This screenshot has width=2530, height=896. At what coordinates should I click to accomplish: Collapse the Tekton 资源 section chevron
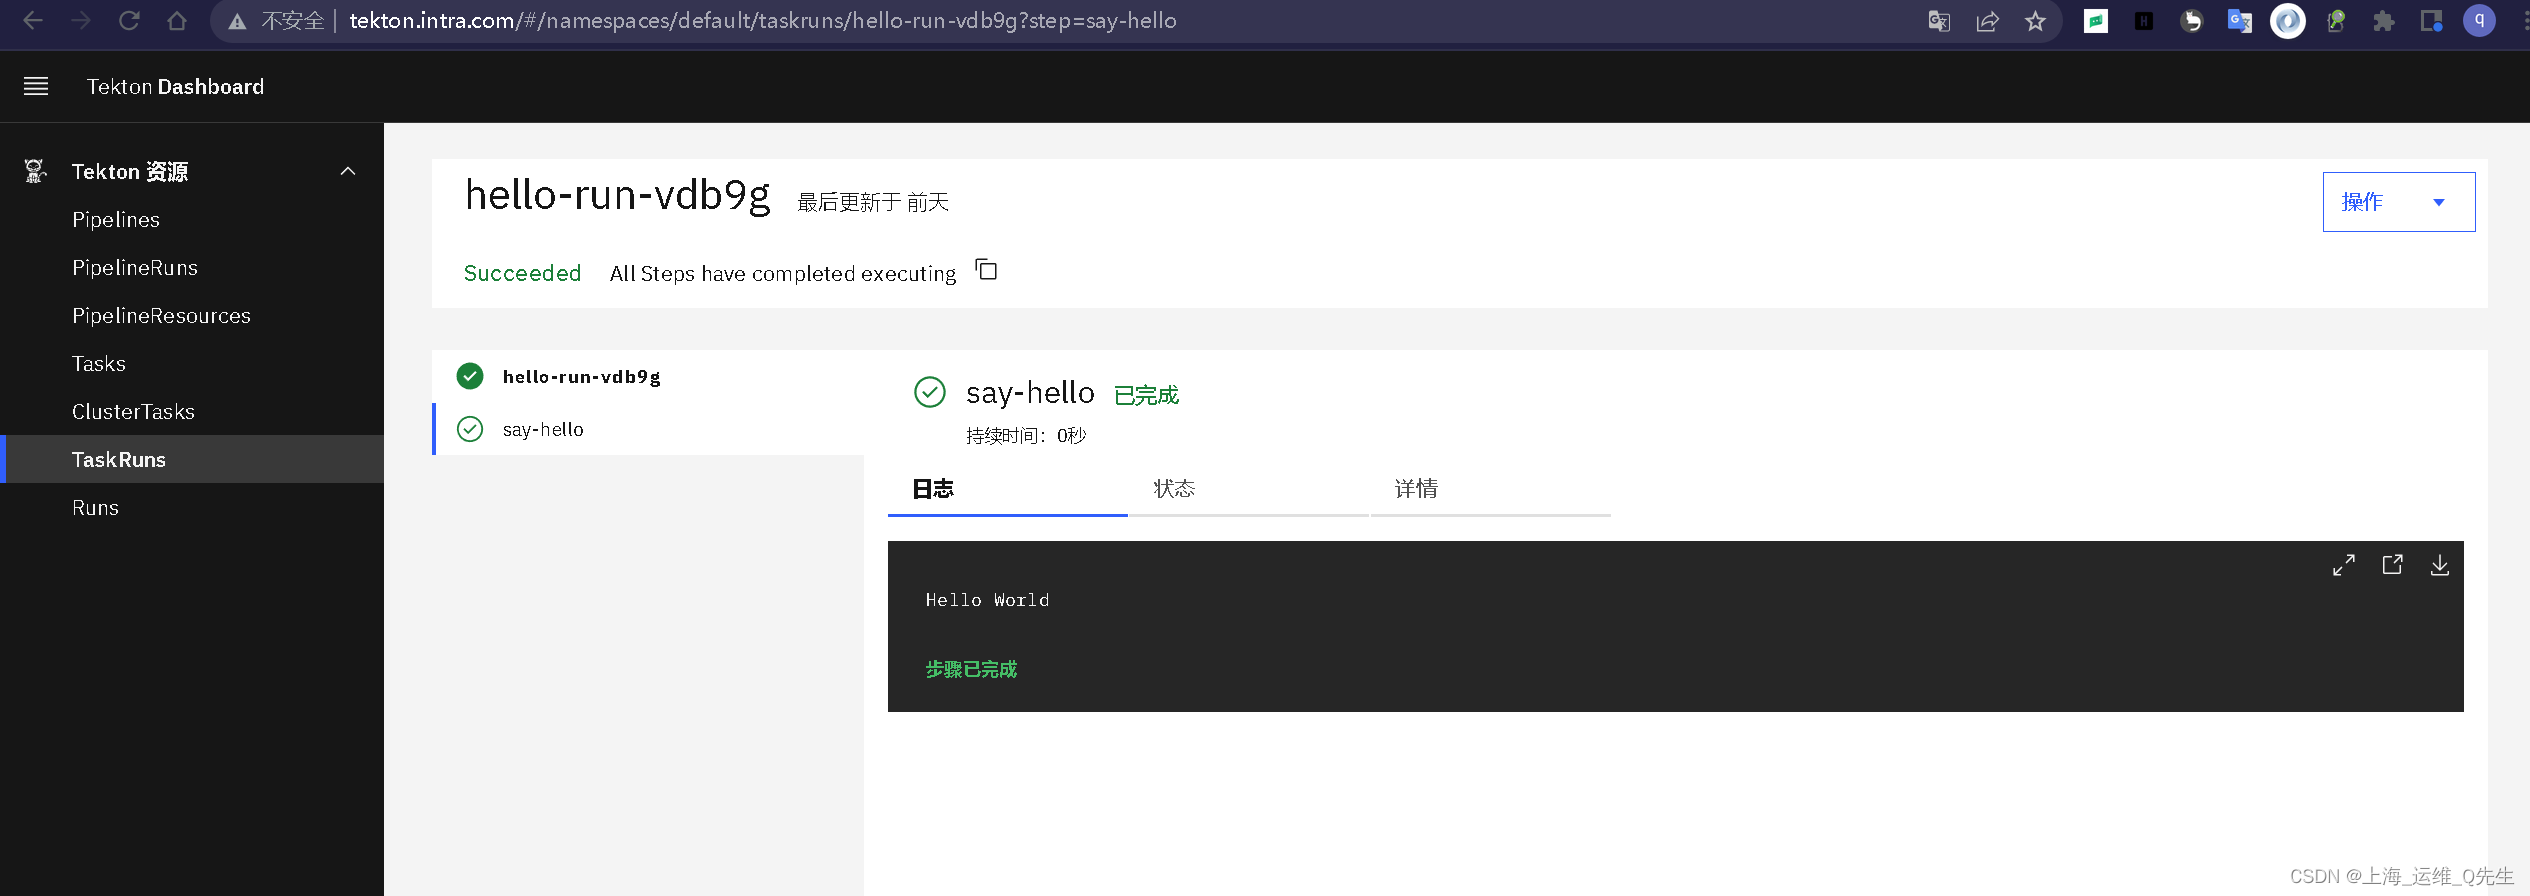coord(348,171)
